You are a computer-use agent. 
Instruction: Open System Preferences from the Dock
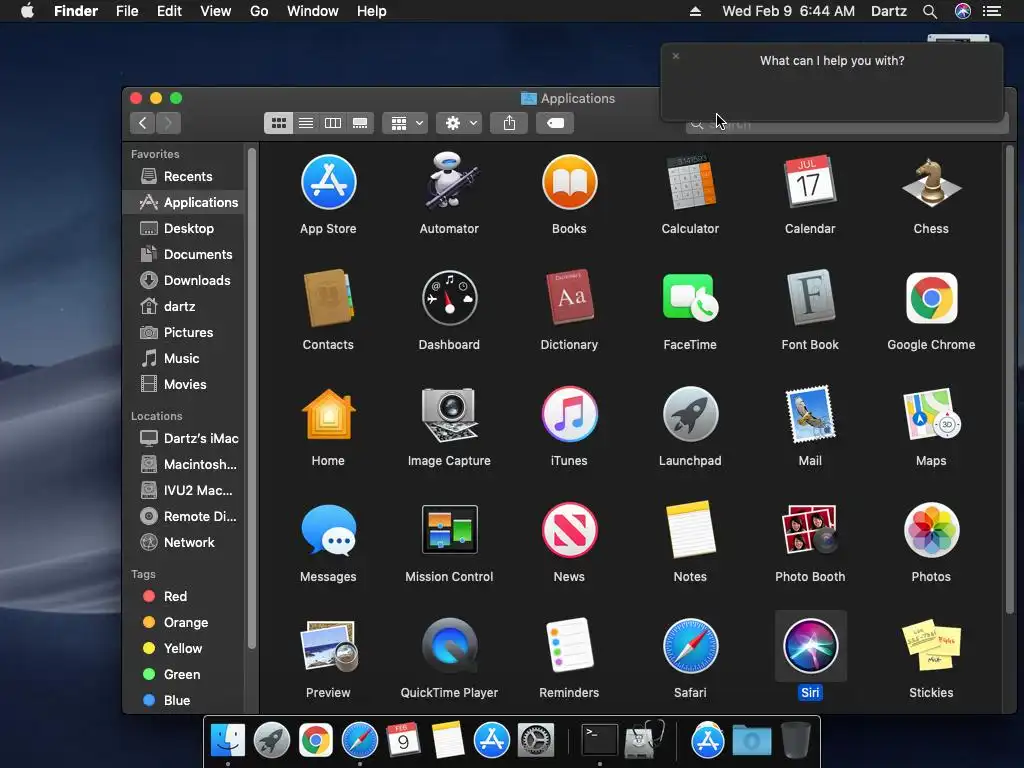tap(536, 741)
